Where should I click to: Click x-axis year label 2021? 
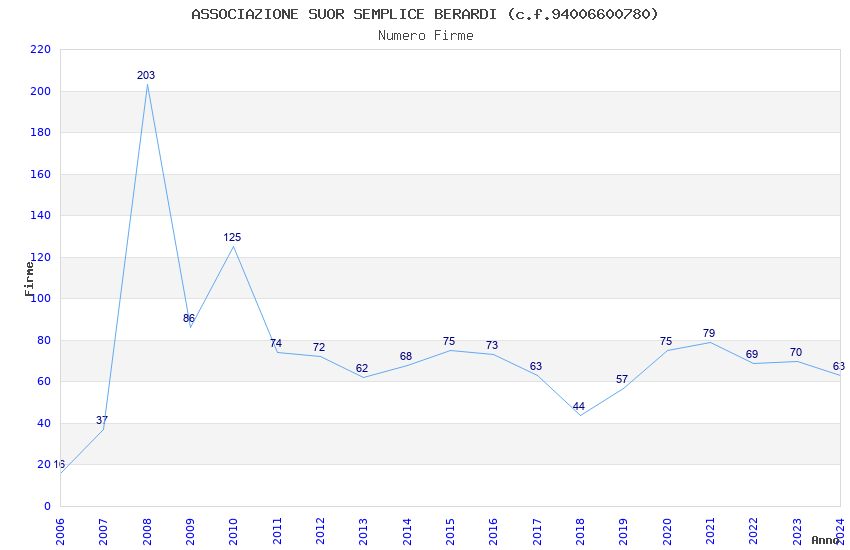point(711,531)
